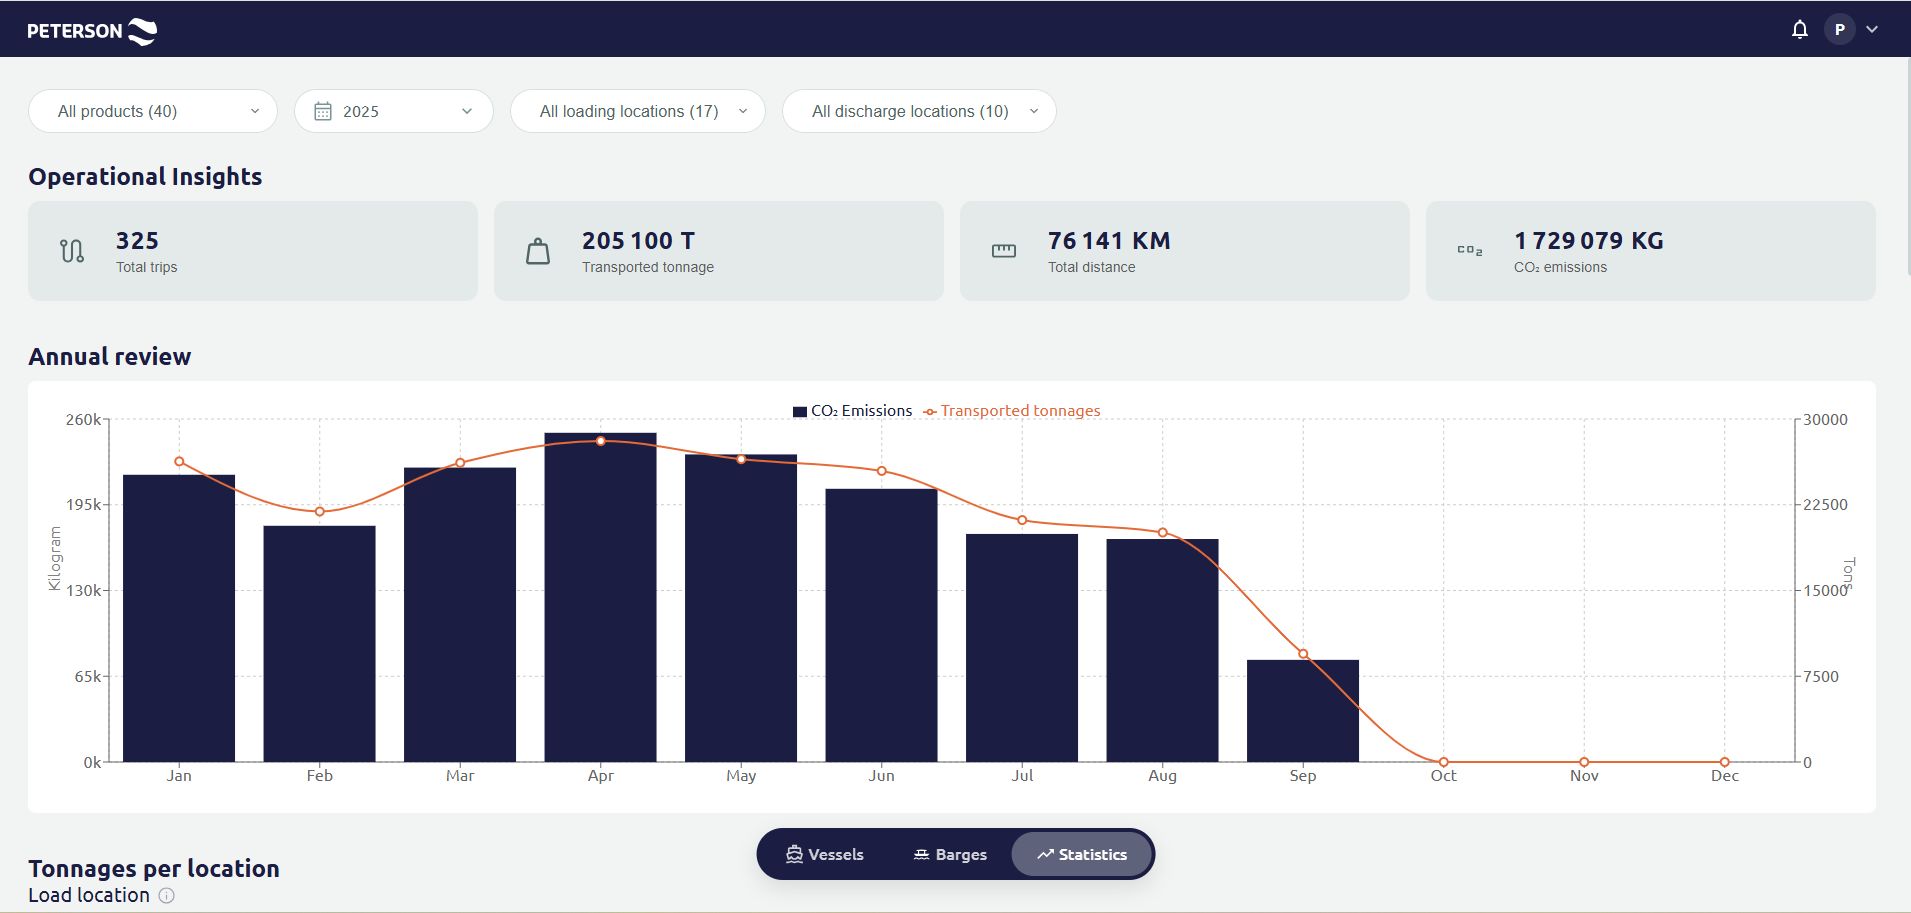This screenshot has width=1911, height=913.
Task: Open the notification bell
Action: point(1798,29)
